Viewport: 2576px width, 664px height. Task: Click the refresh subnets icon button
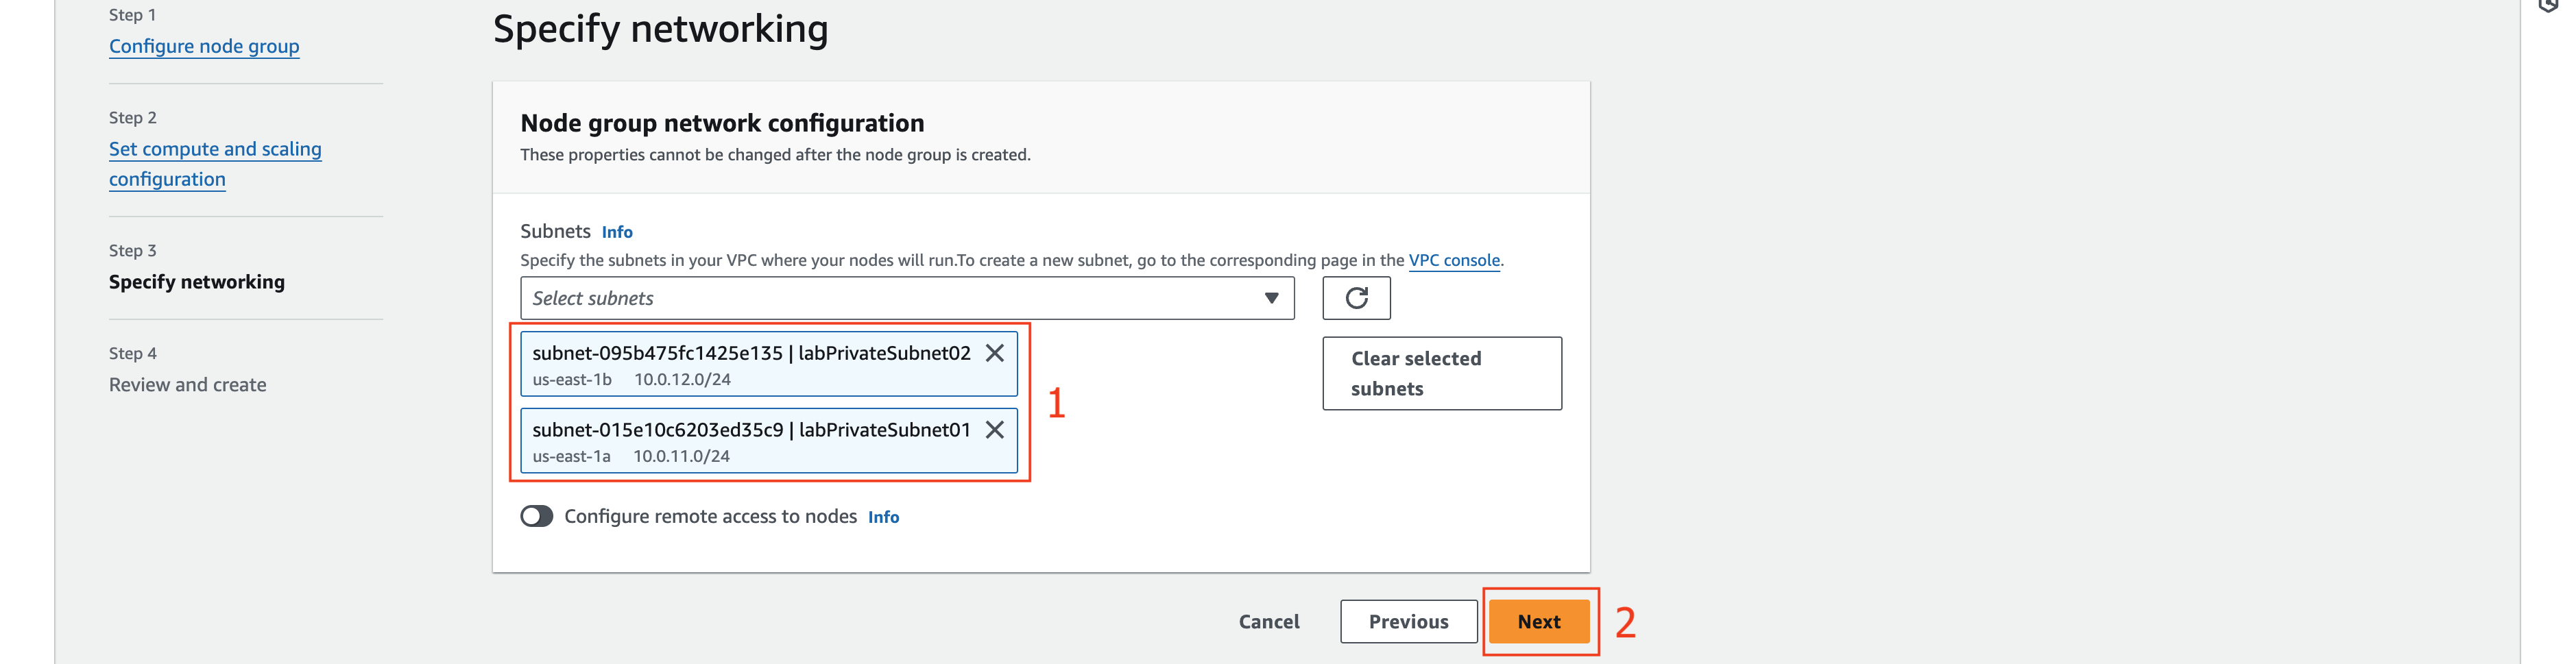(1355, 298)
